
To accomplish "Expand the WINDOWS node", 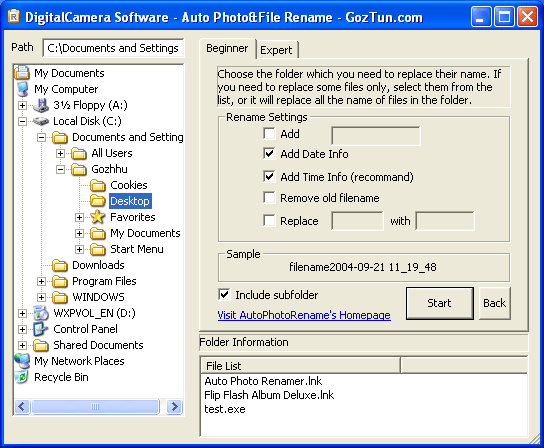I will point(41,297).
